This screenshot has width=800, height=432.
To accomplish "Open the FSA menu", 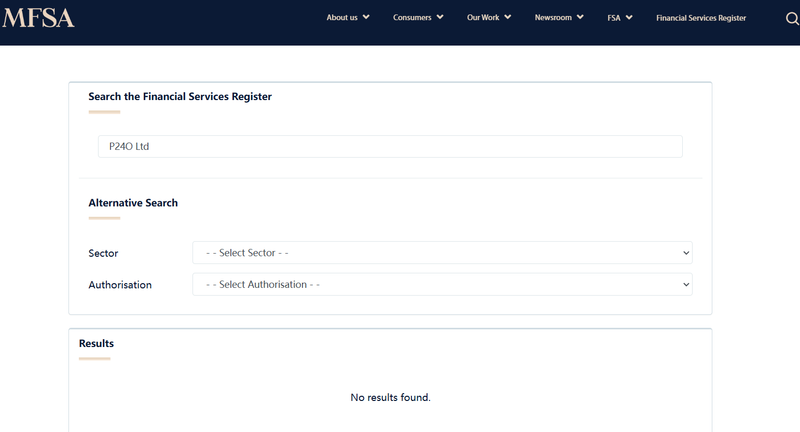I will (x=614, y=18).
